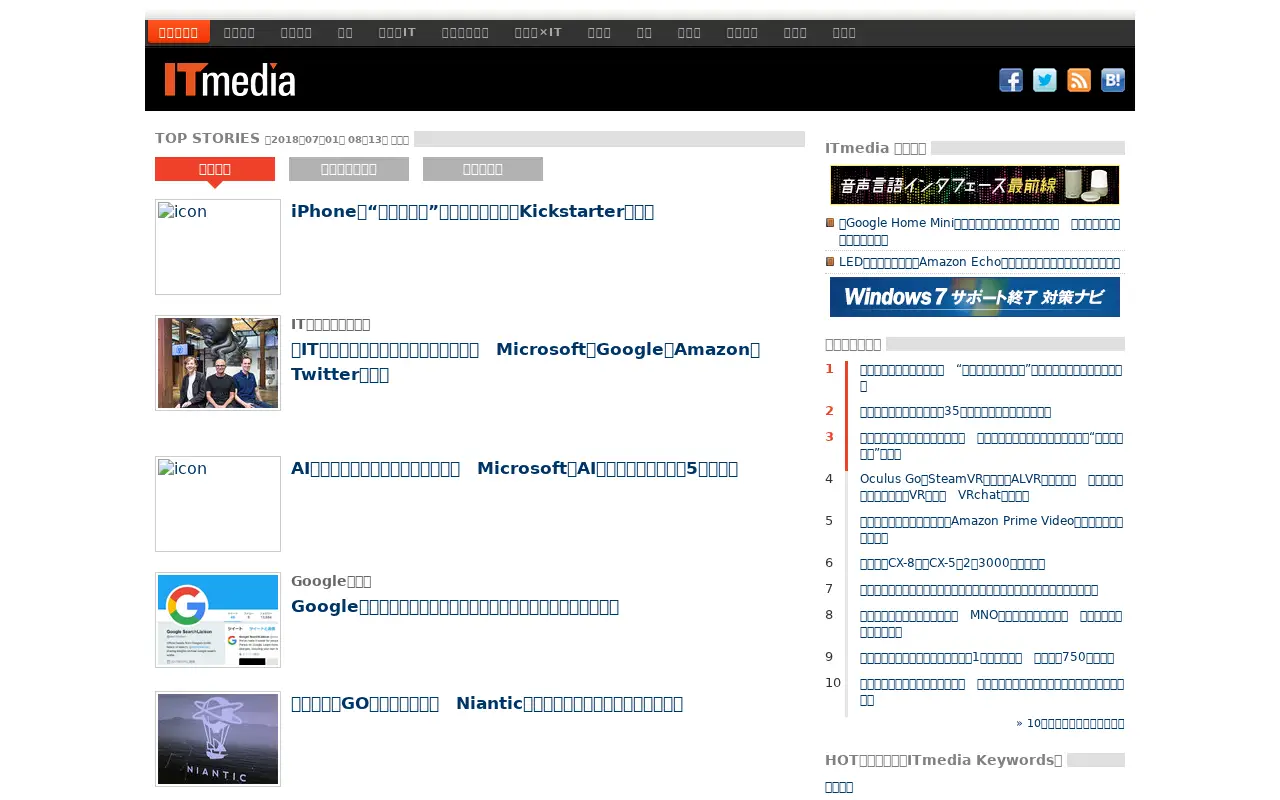Select the active orange tab under TOP STORIES

pos(215,169)
